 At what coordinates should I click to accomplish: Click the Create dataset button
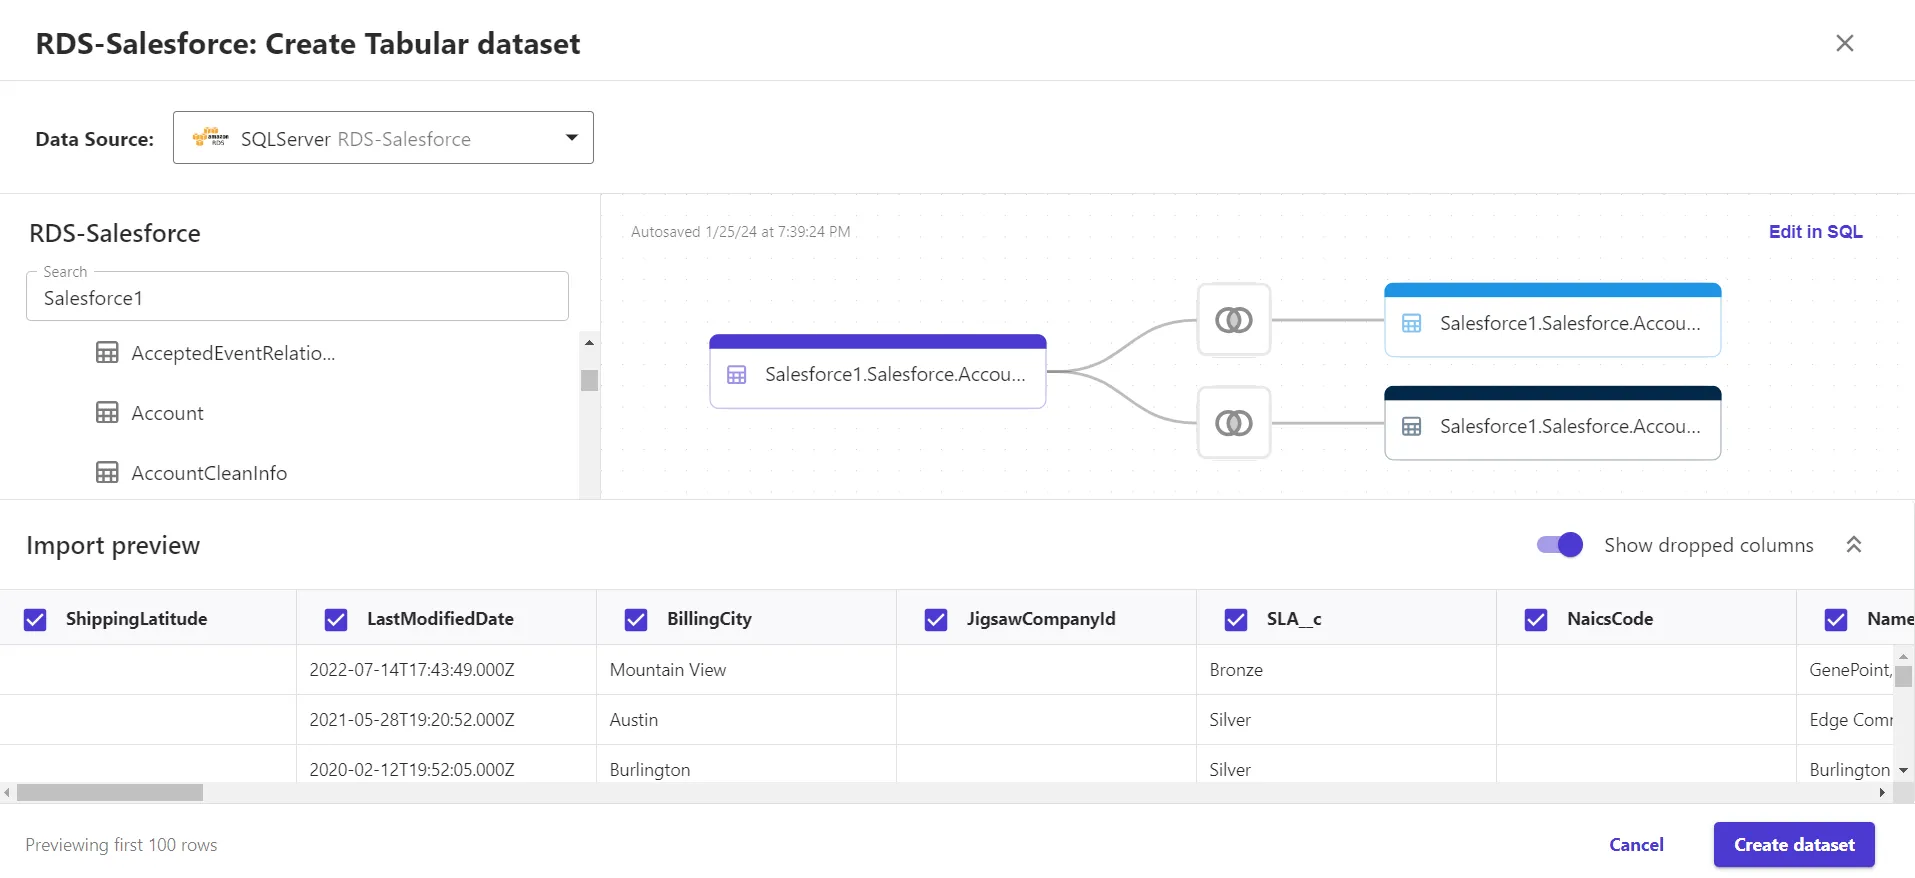coord(1793,845)
